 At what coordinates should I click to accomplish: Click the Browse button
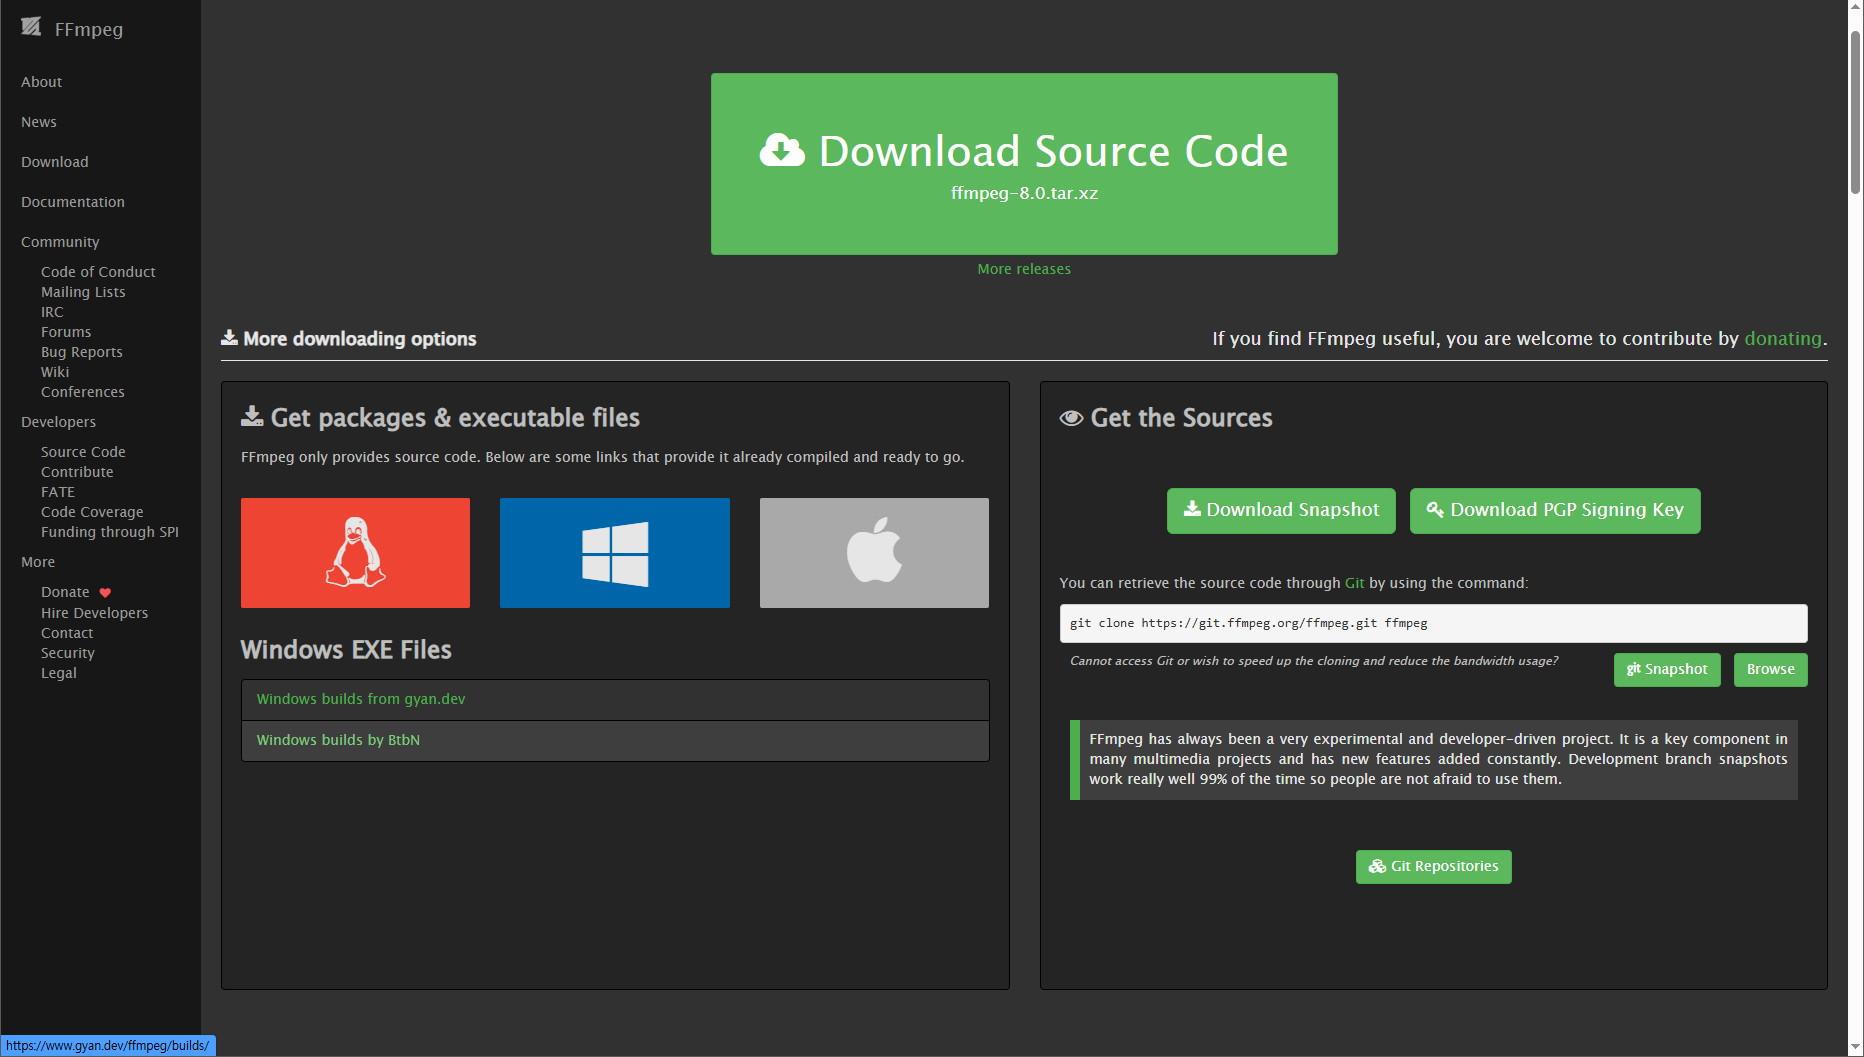click(x=1770, y=669)
